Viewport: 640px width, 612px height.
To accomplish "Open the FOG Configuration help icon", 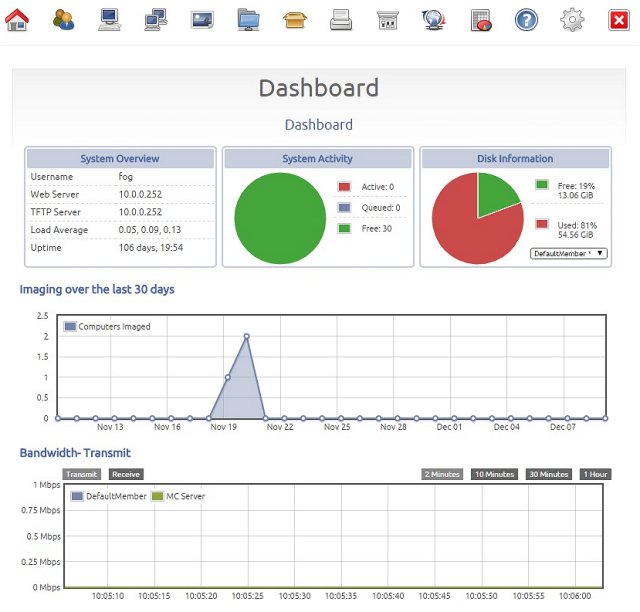I will (x=526, y=20).
